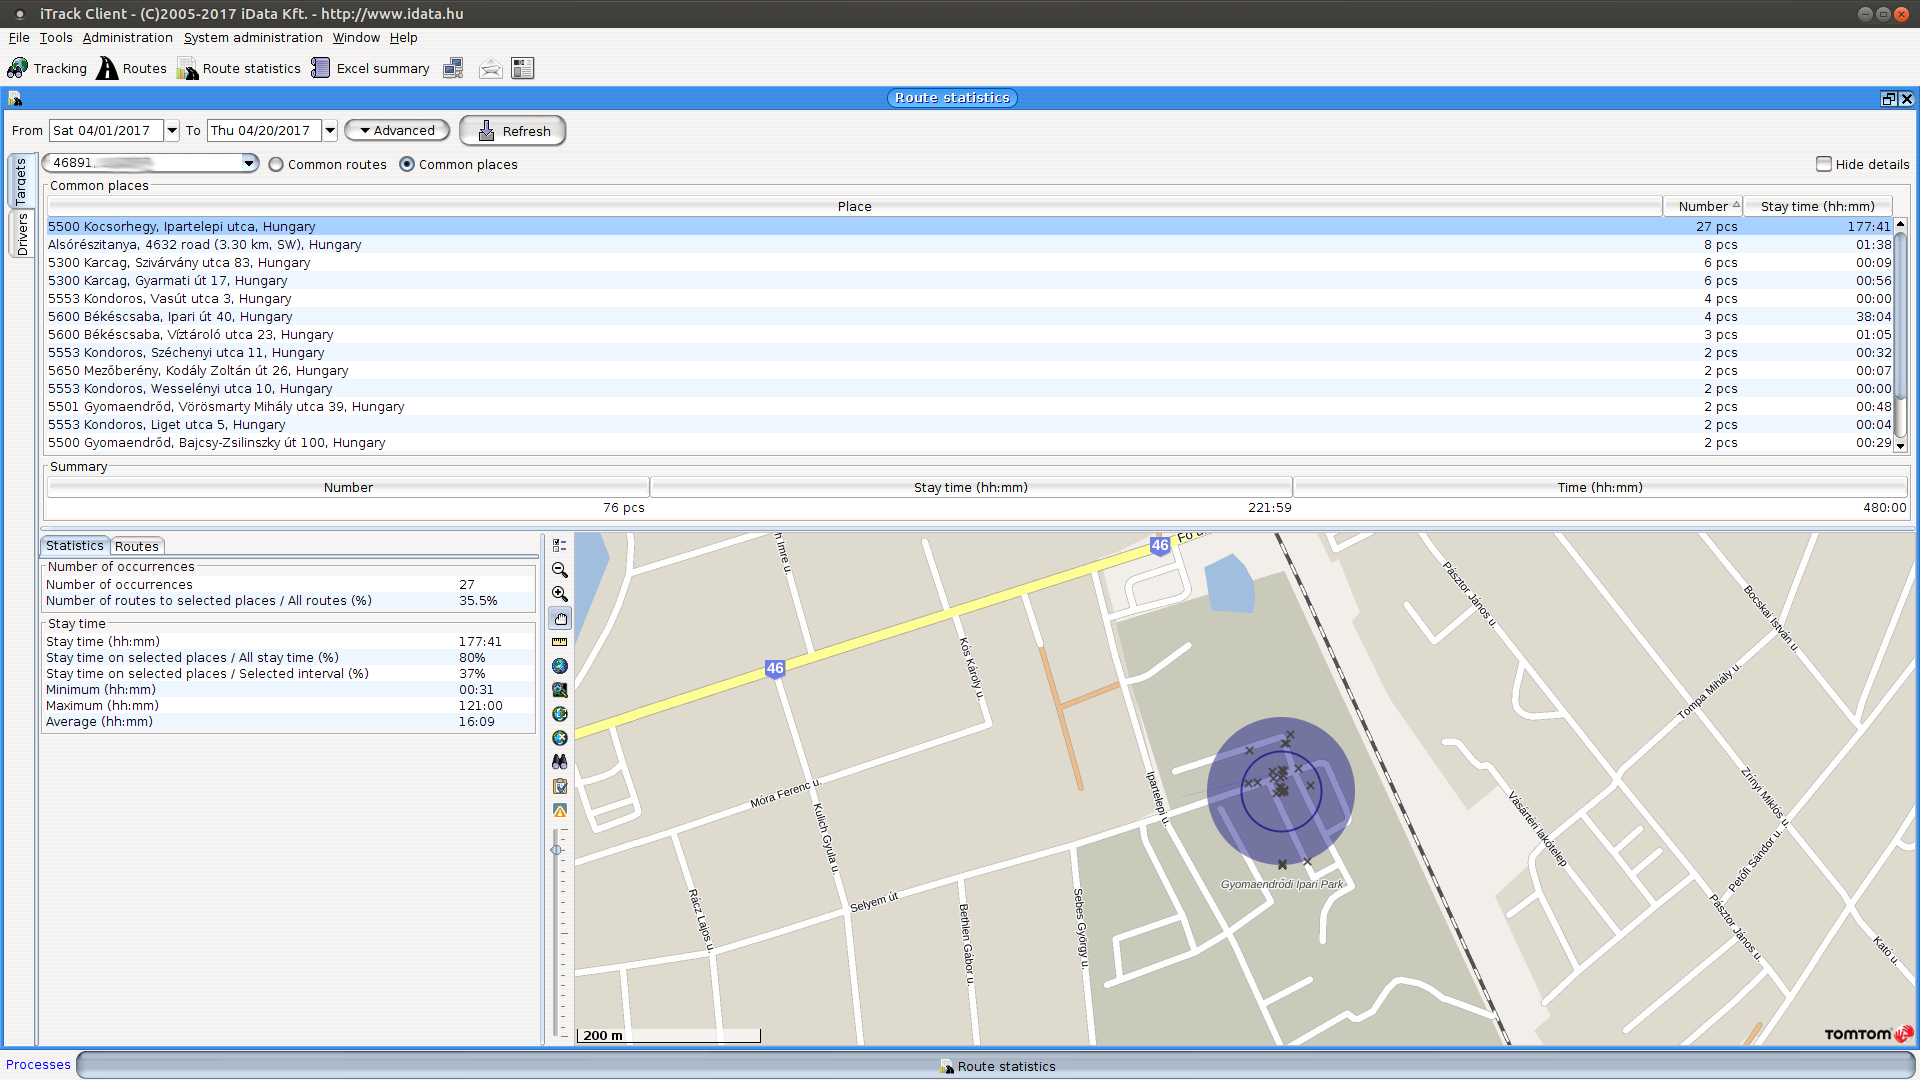Screen dimensions: 1920x1080
Task: Click the Advanced button
Action: tap(396, 131)
